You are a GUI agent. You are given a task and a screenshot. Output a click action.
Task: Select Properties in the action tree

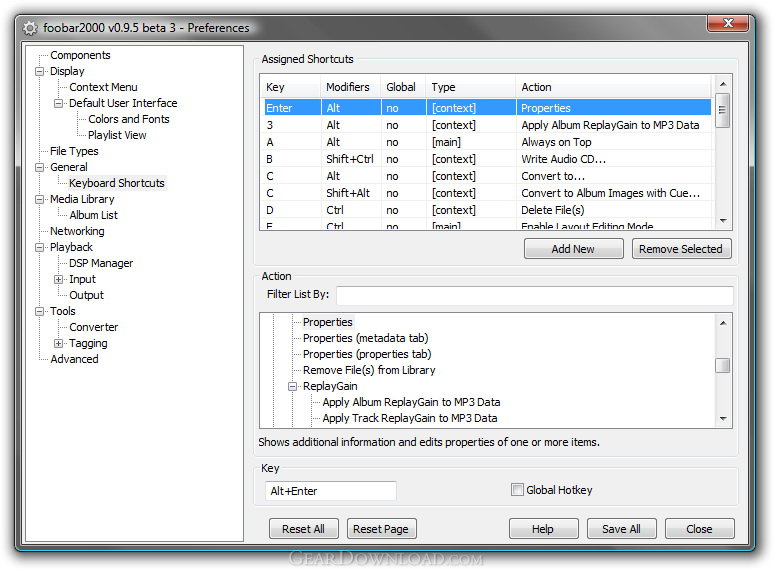(327, 322)
